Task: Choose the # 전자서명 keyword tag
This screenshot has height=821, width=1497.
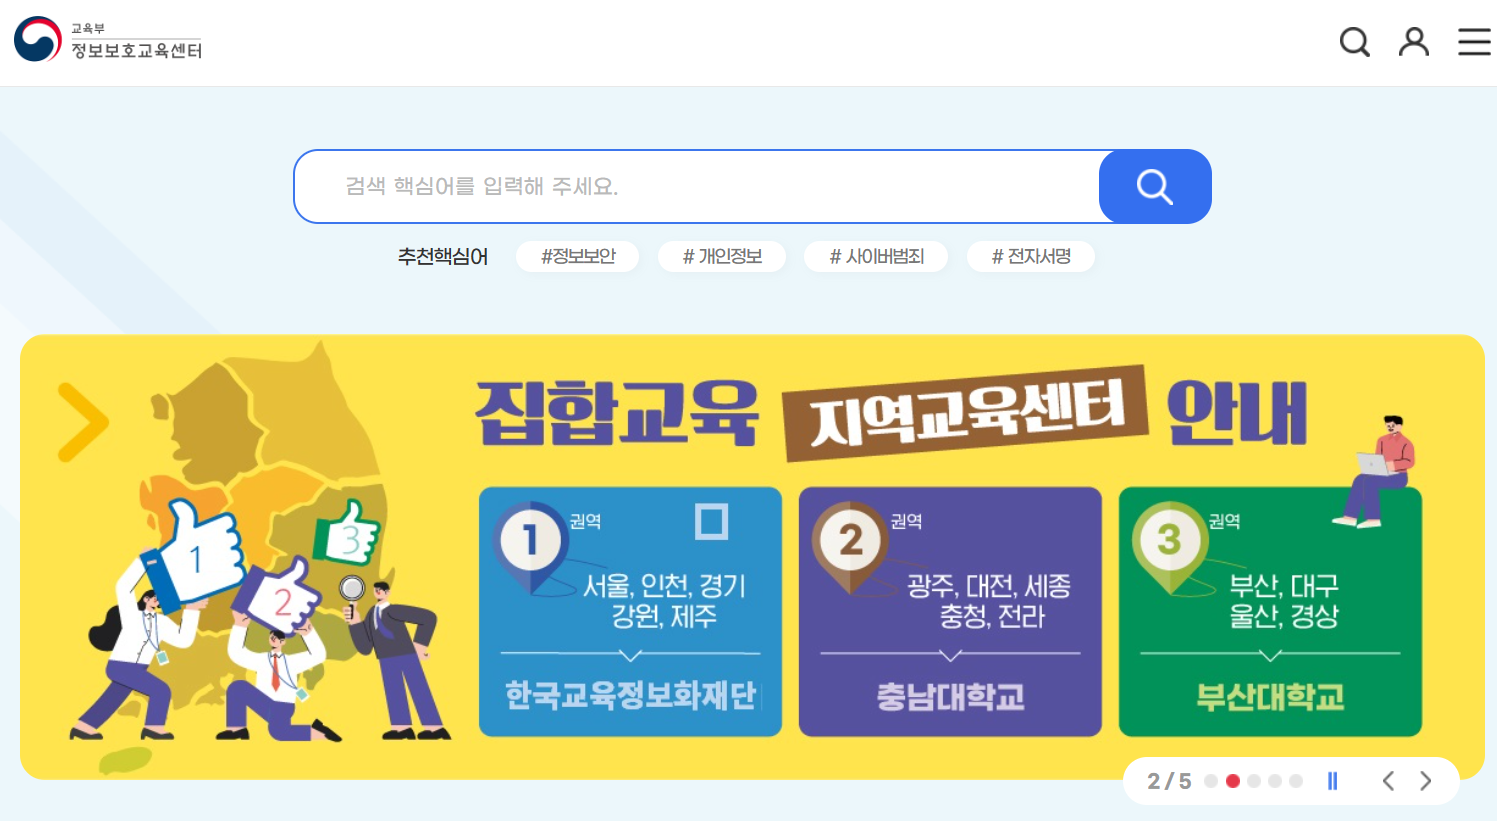Action: [x=1031, y=257]
